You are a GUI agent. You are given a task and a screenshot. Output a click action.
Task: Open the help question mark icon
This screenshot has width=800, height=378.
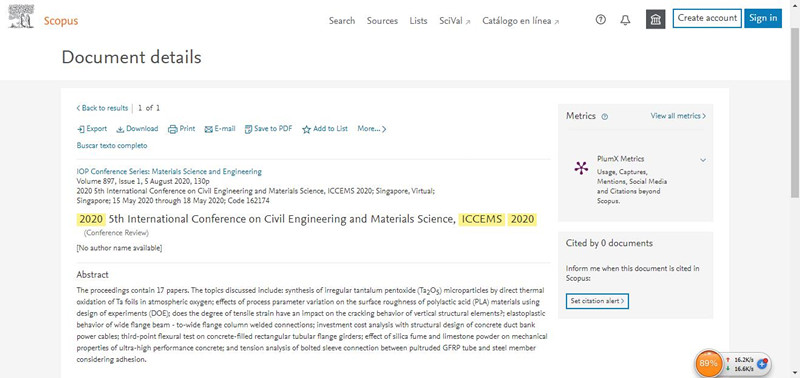click(601, 20)
